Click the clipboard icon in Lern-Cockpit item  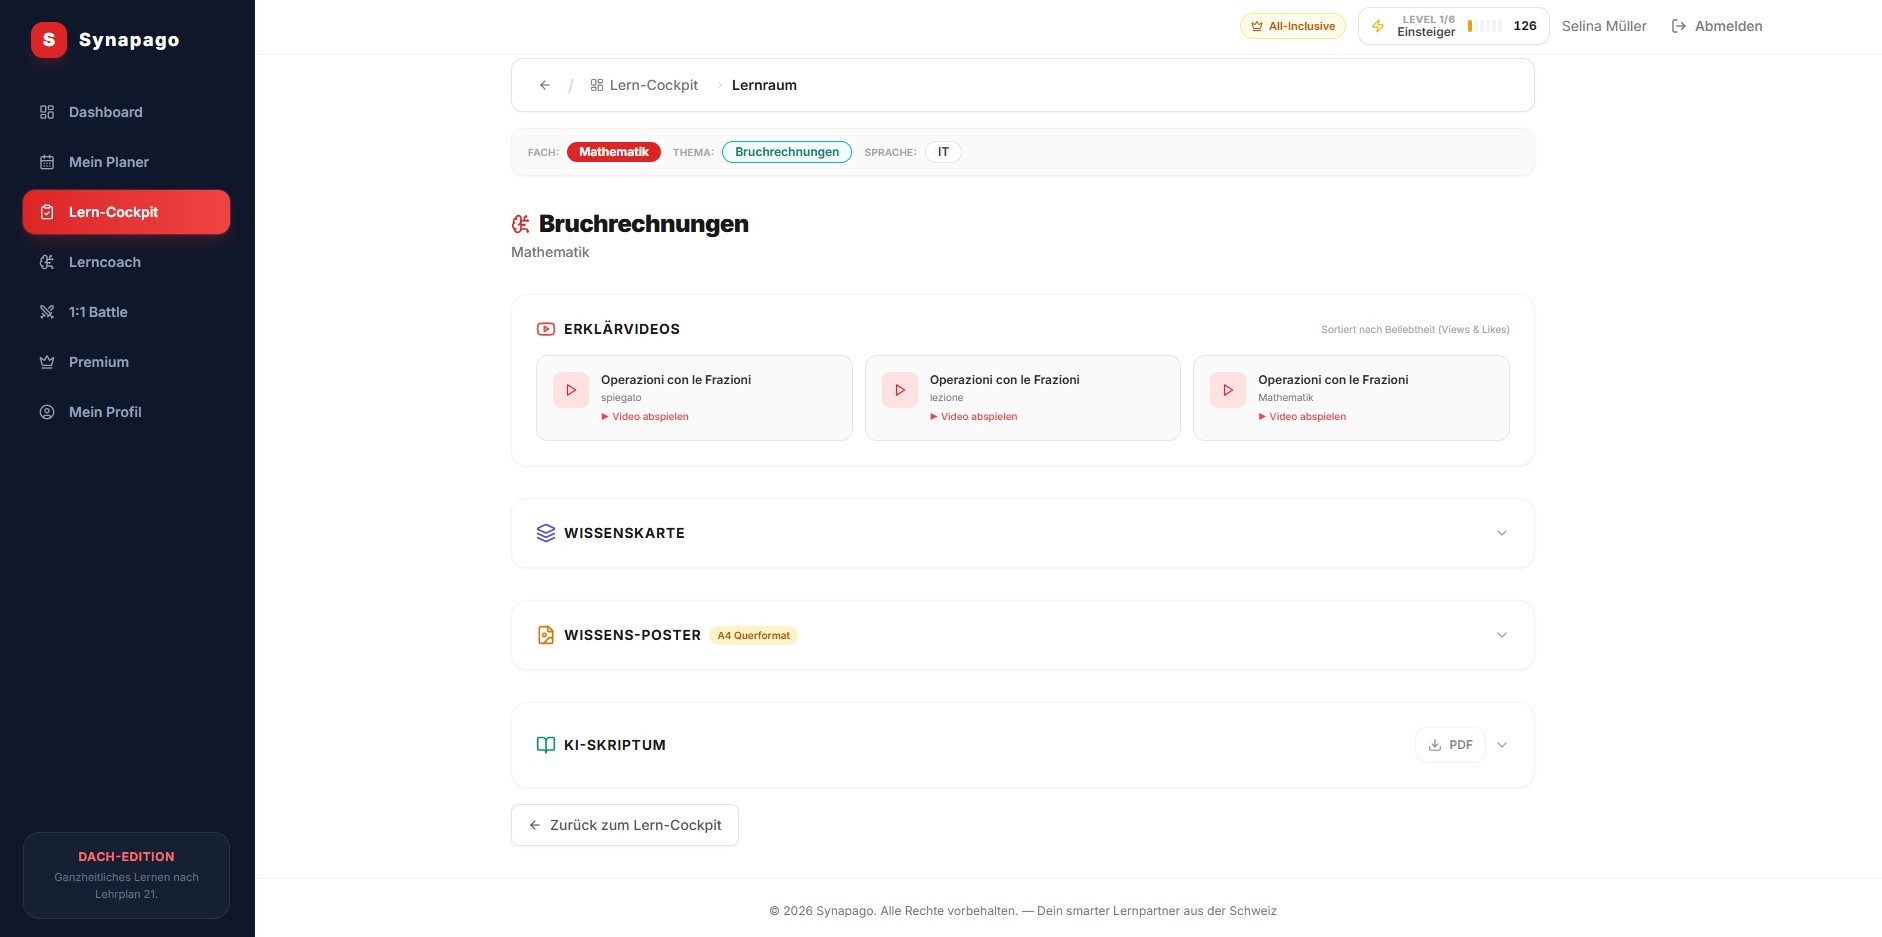[x=47, y=212]
